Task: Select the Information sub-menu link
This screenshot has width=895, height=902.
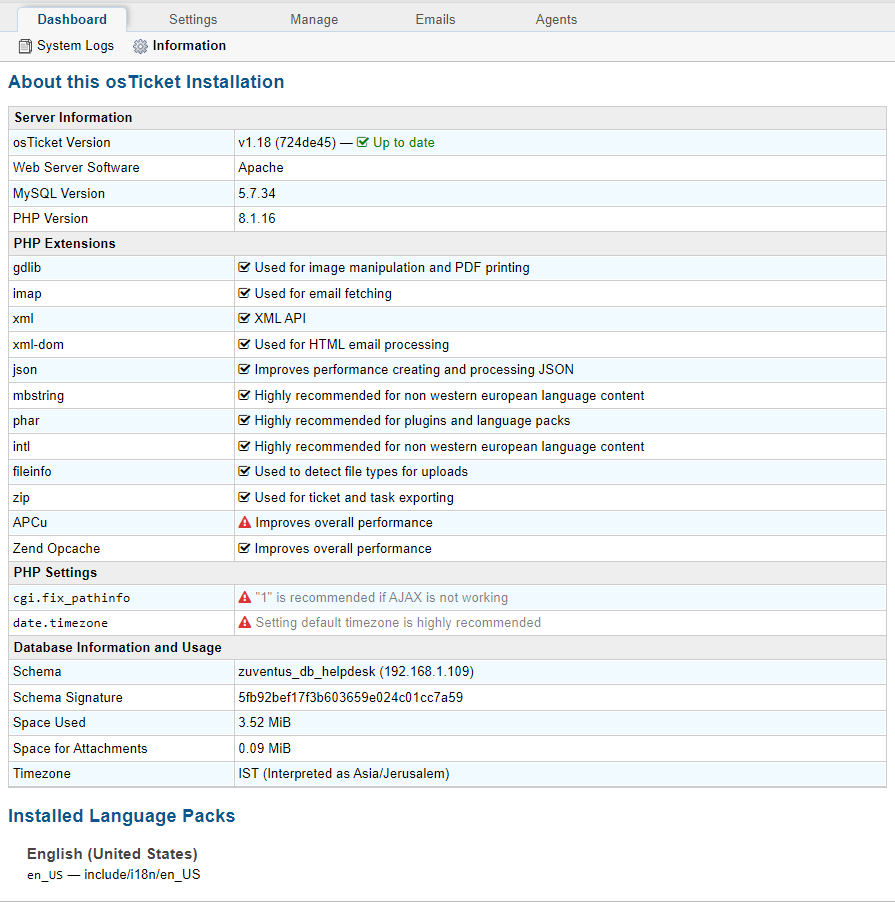Action: (x=189, y=45)
